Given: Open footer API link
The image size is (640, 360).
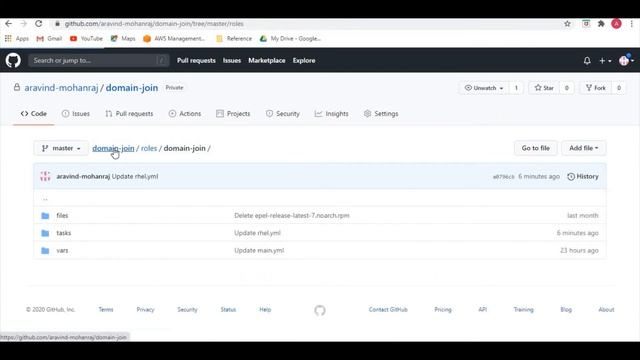Looking at the screenshot, I should [482, 310].
